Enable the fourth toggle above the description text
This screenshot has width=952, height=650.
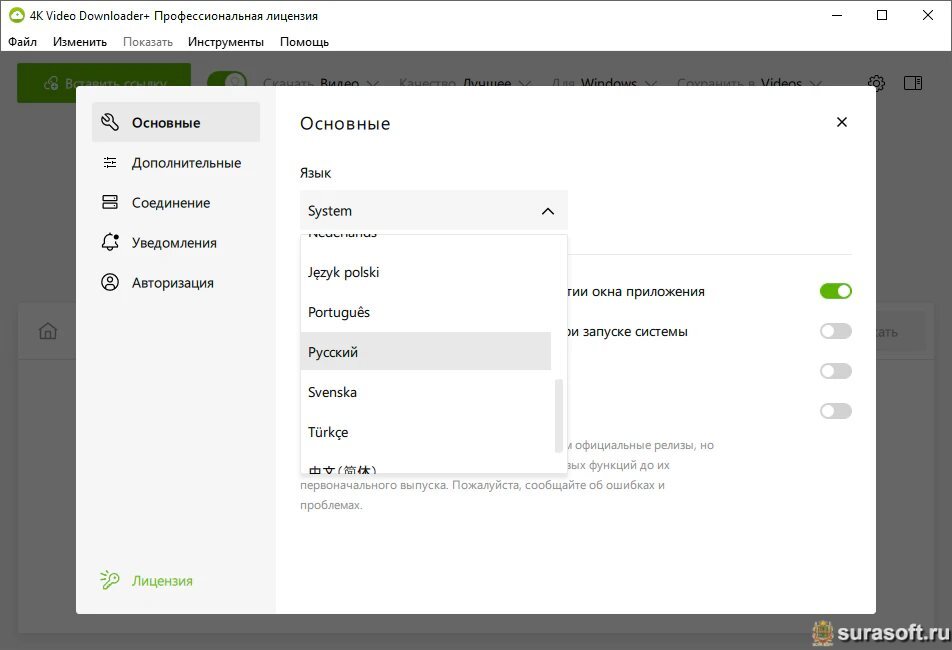pyautogui.click(x=835, y=411)
